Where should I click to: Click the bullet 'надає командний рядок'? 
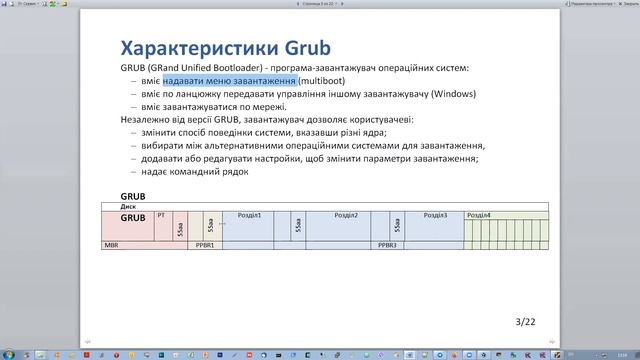point(195,171)
